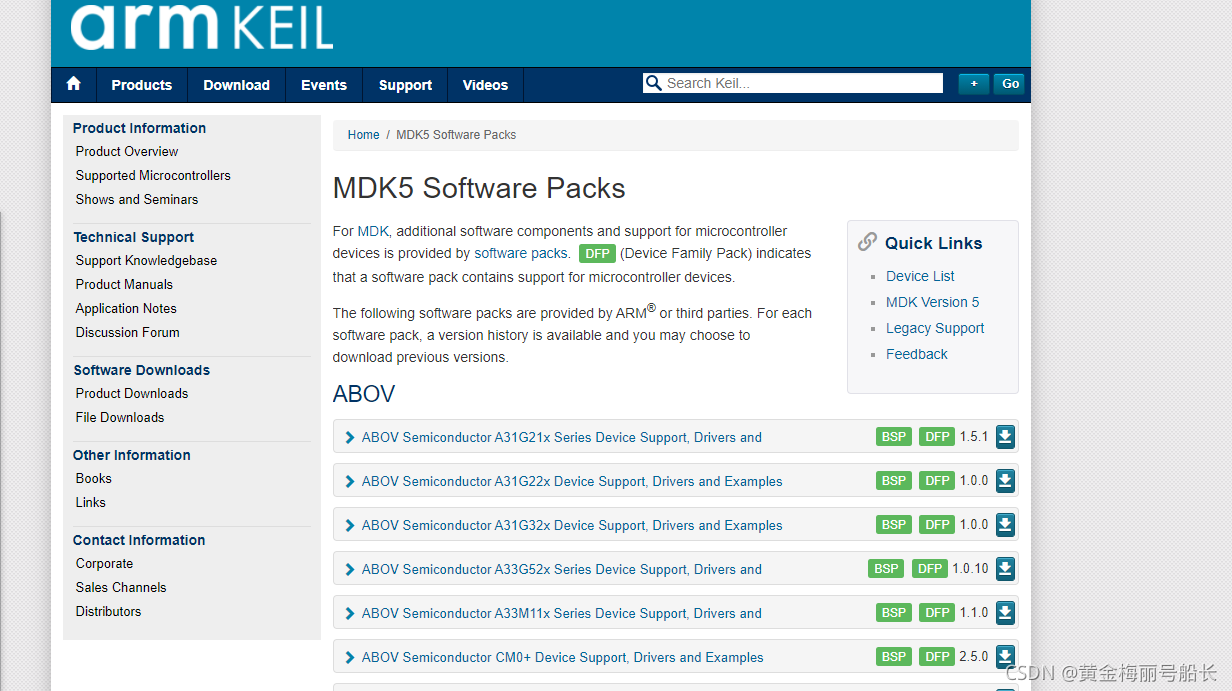
Task: Click DFP badge of A31G21x row
Action: 937,437
